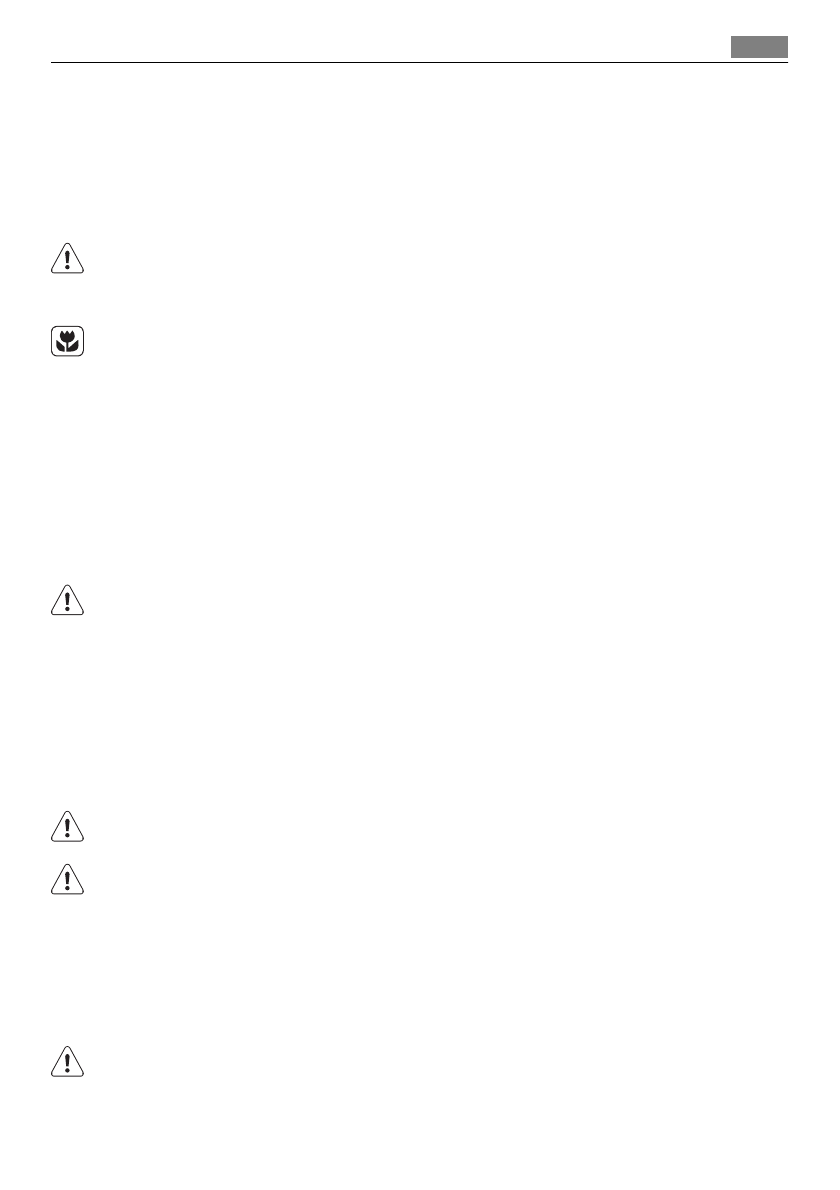
Task: Click the horizontal header rule line
Action: coord(419,62)
